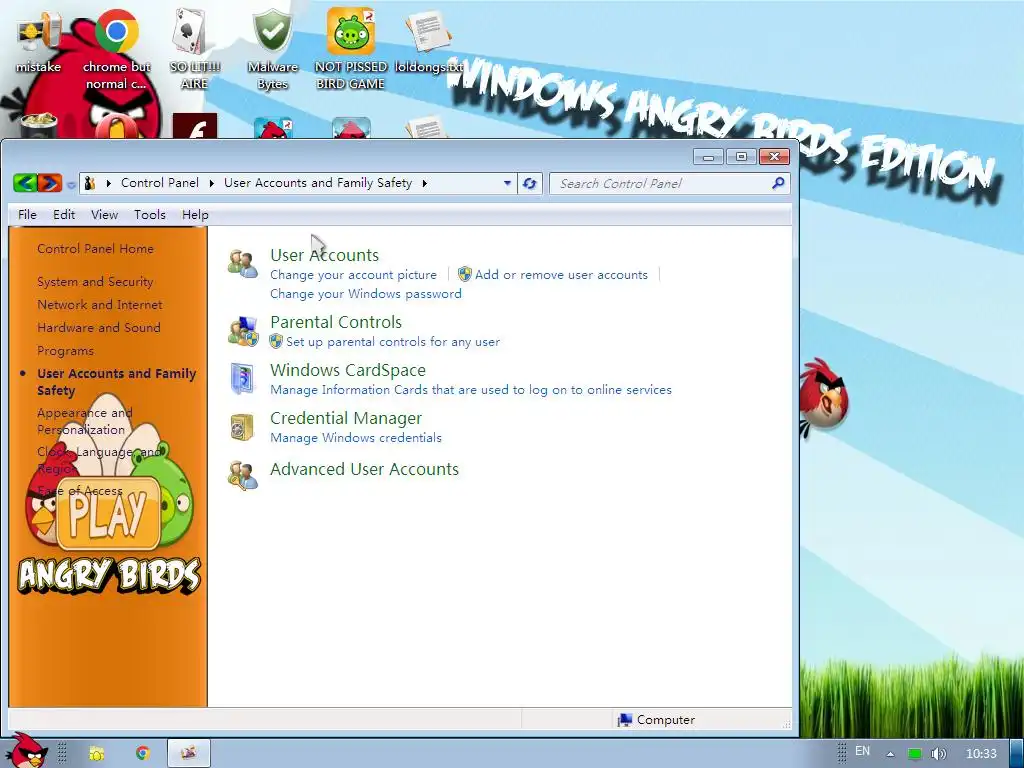The image size is (1024, 768).
Task: Click the Show desktop button
Action: [x=1017, y=753]
